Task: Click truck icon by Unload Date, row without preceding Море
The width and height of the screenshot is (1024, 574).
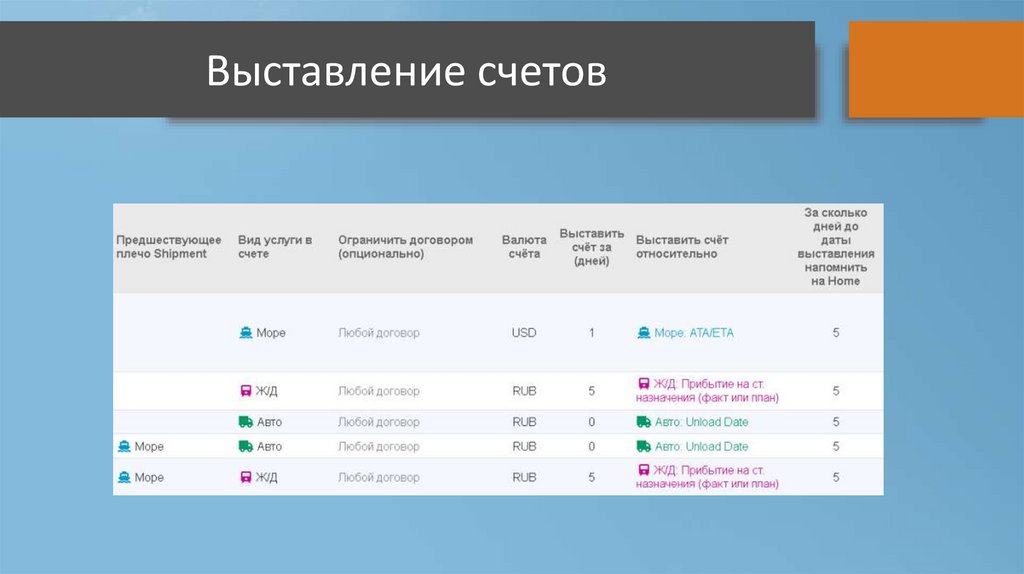Action: pos(644,422)
